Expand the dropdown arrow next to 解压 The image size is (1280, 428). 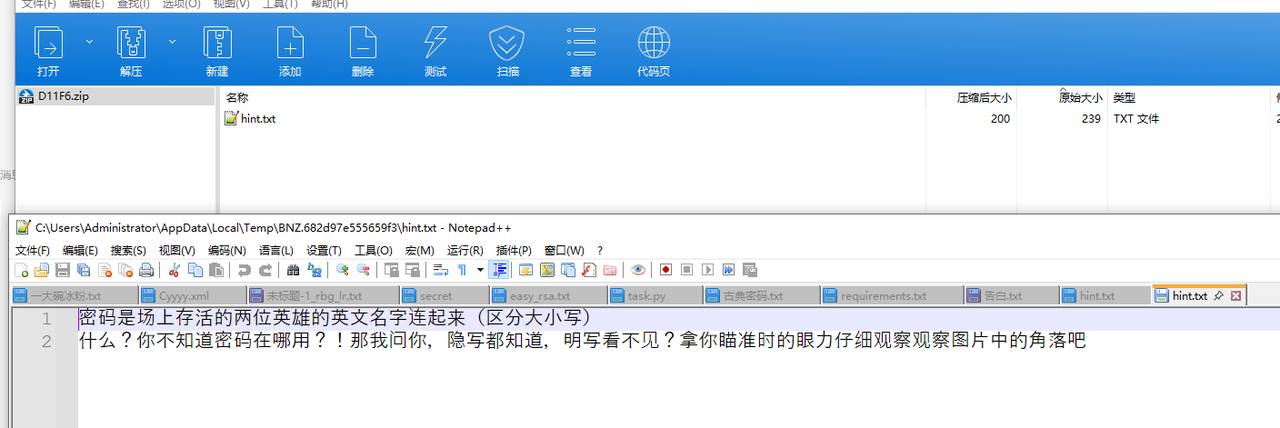(x=172, y=42)
